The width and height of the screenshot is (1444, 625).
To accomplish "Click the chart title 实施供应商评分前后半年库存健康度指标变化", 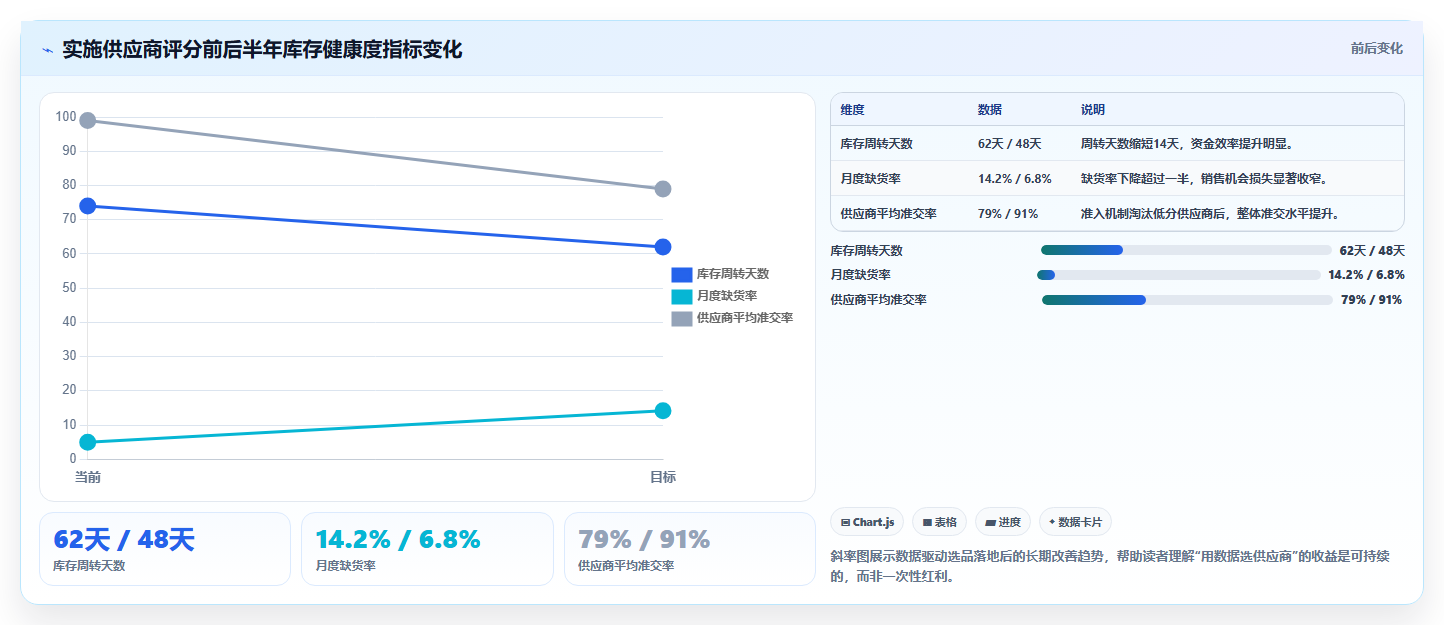I will click(x=262, y=50).
